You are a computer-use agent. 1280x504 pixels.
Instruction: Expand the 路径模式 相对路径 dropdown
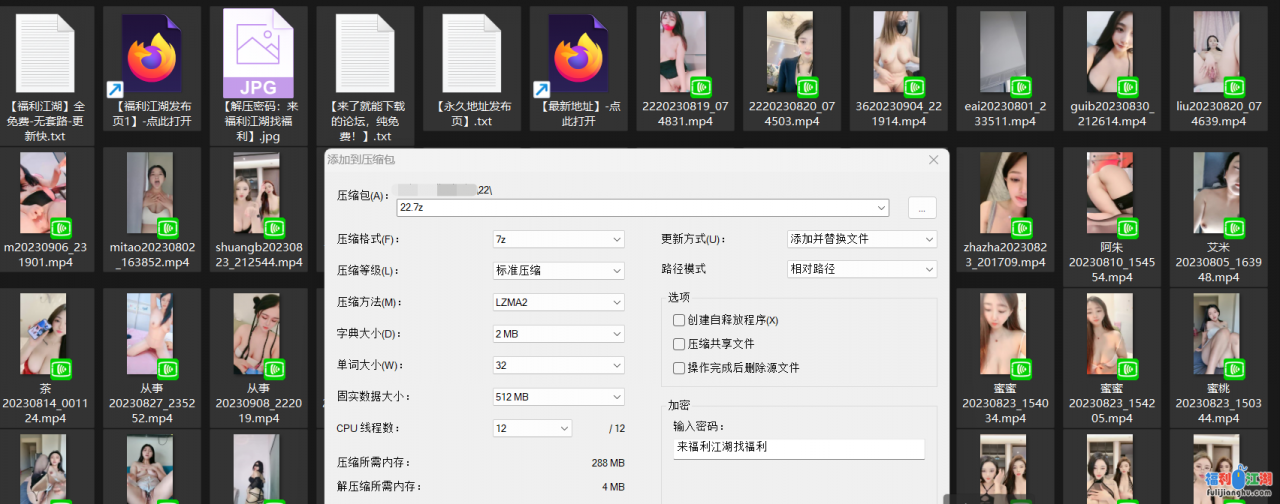pyautogui.click(x=862, y=270)
